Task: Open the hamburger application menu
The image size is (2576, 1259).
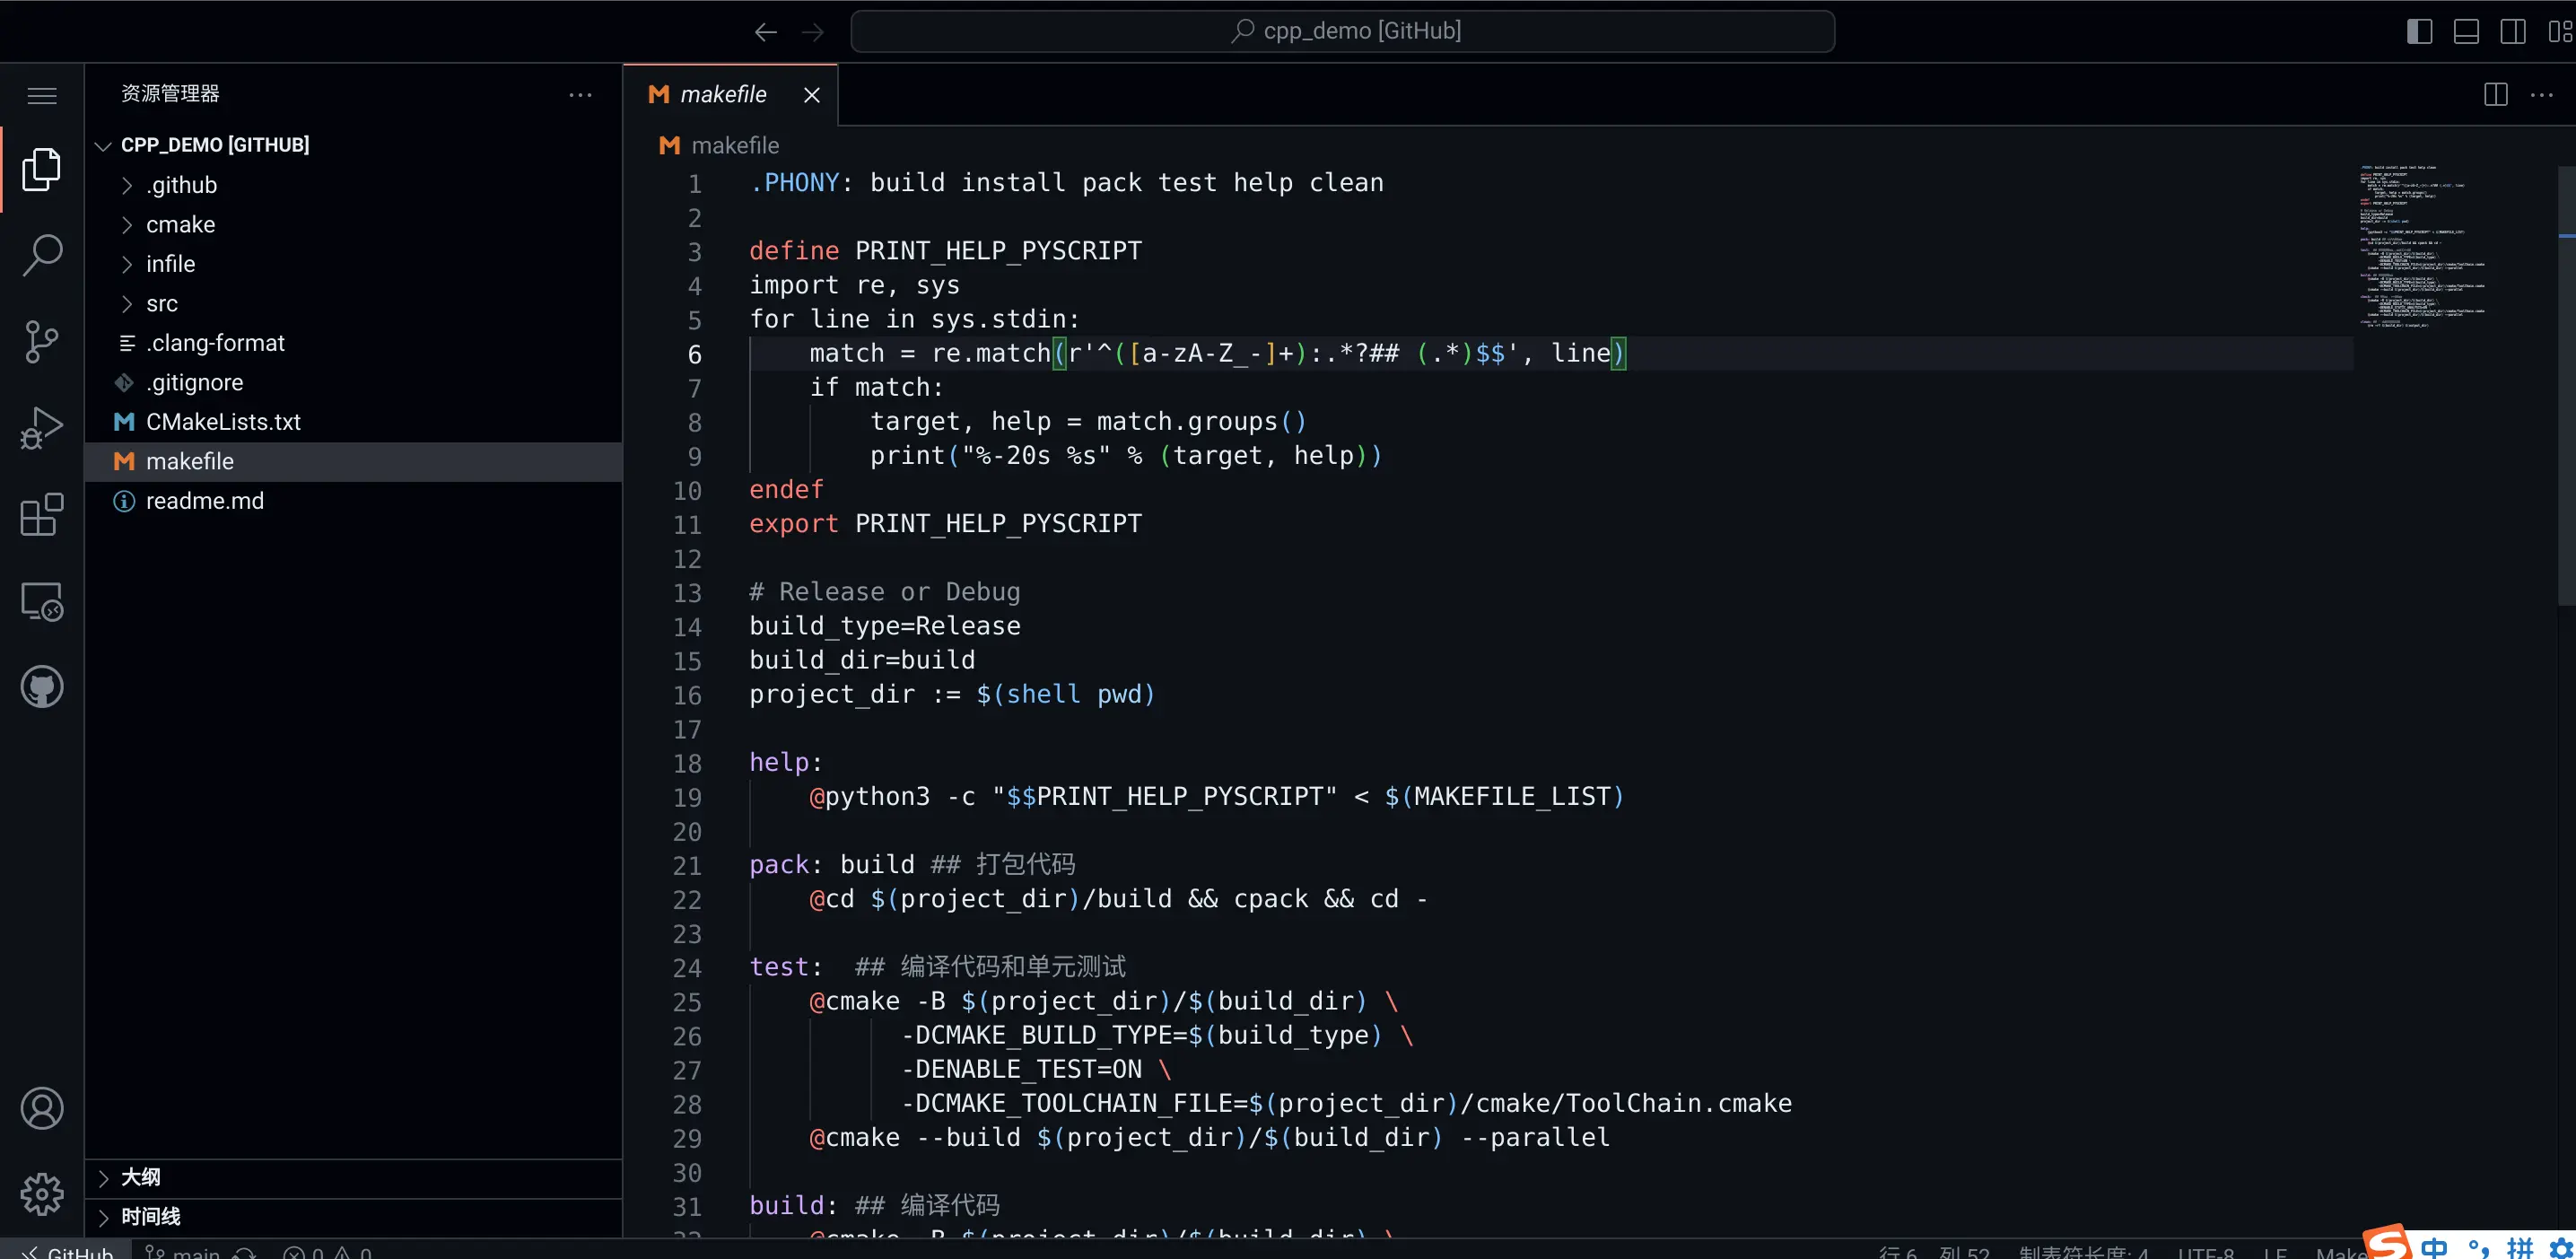Action: 42,95
